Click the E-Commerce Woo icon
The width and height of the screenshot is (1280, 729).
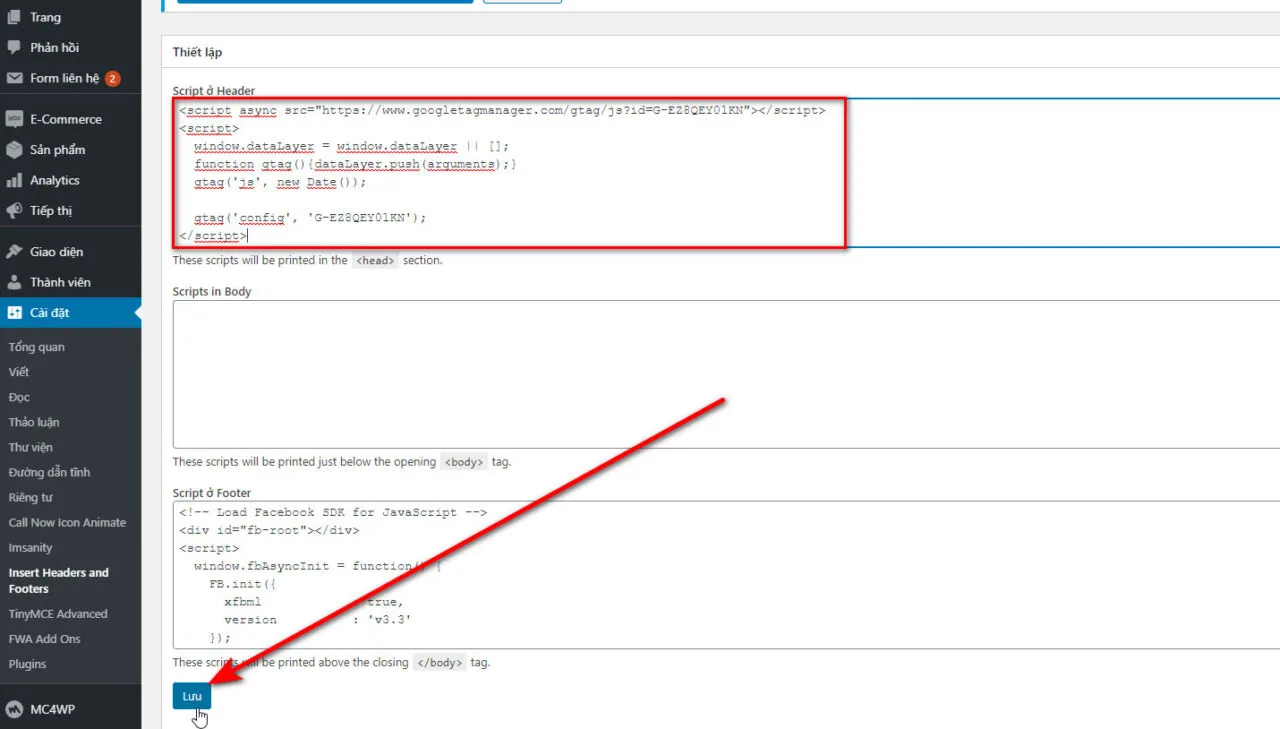point(14,119)
